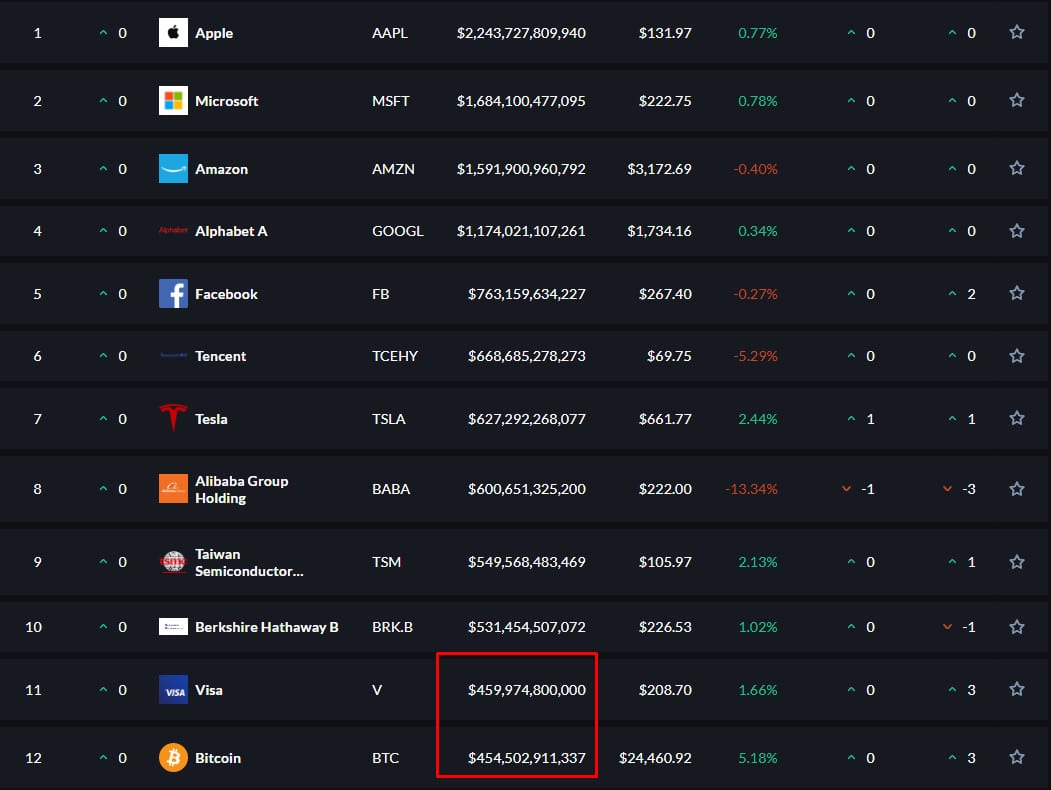Add Amazon to watchlist via star

tap(1016, 168)
